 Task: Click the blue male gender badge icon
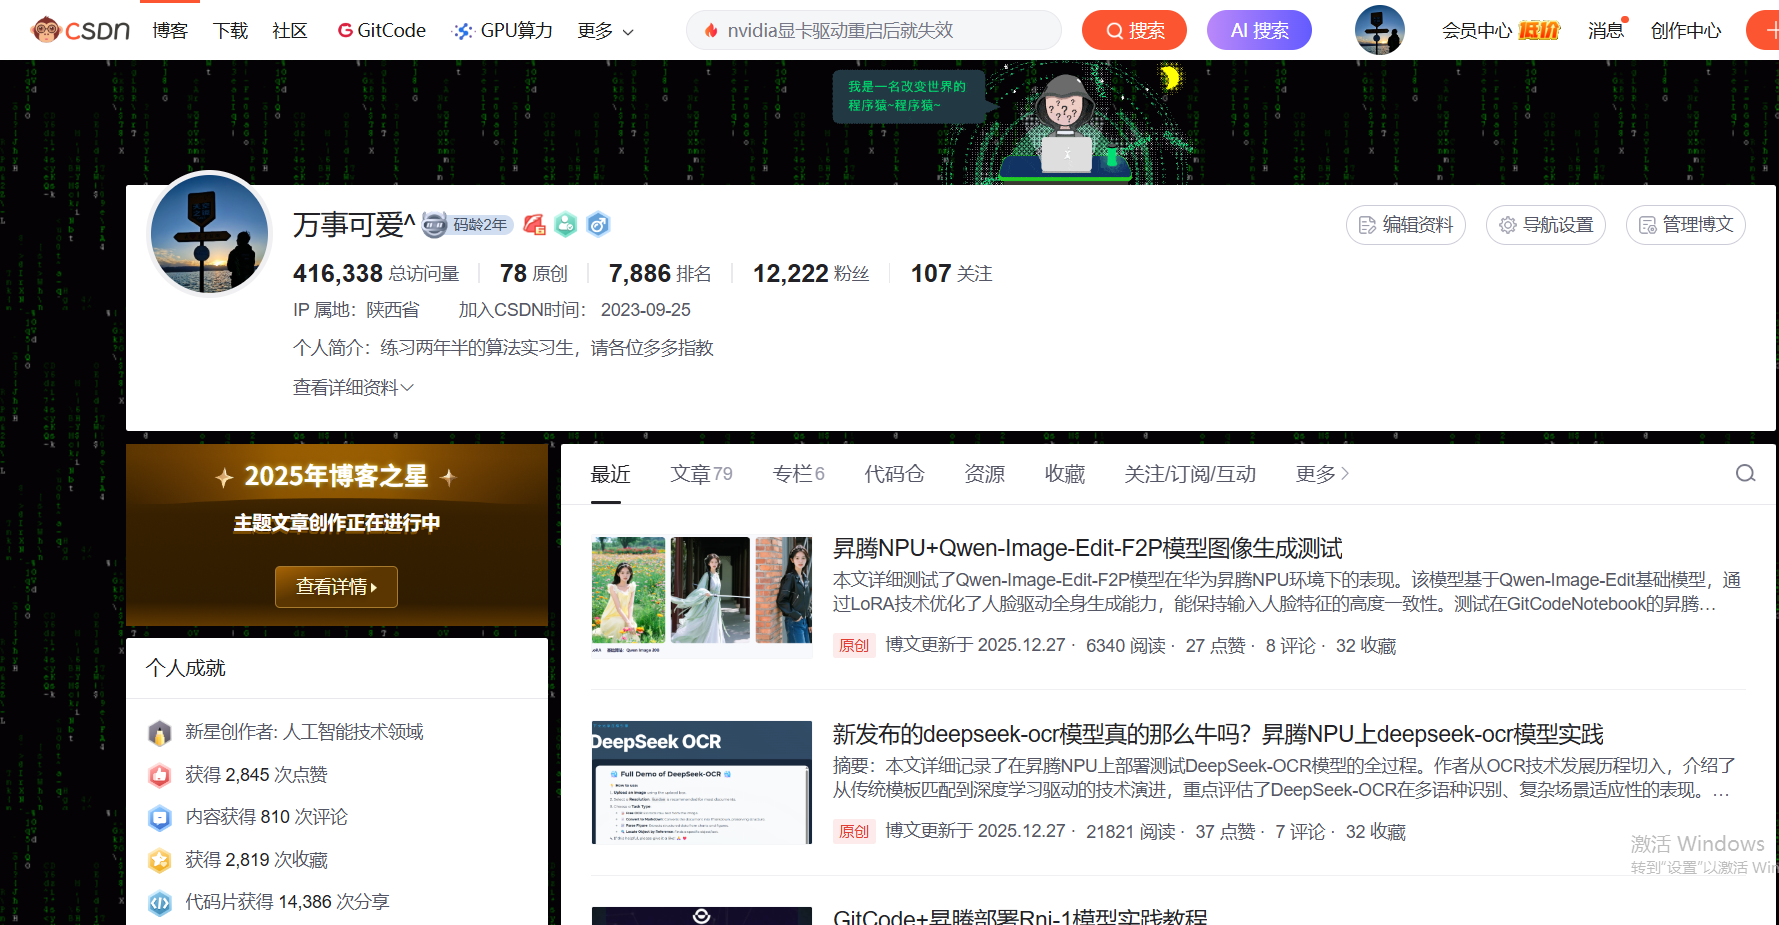click(598, 224)
